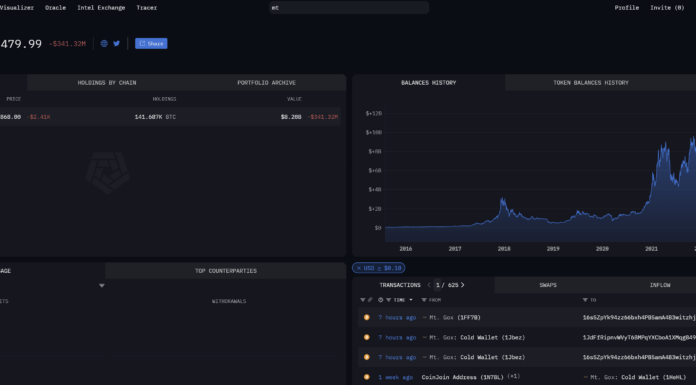Select the Transactions tab
This screenshot has height=385, width=696.
(x=400, y=285)
